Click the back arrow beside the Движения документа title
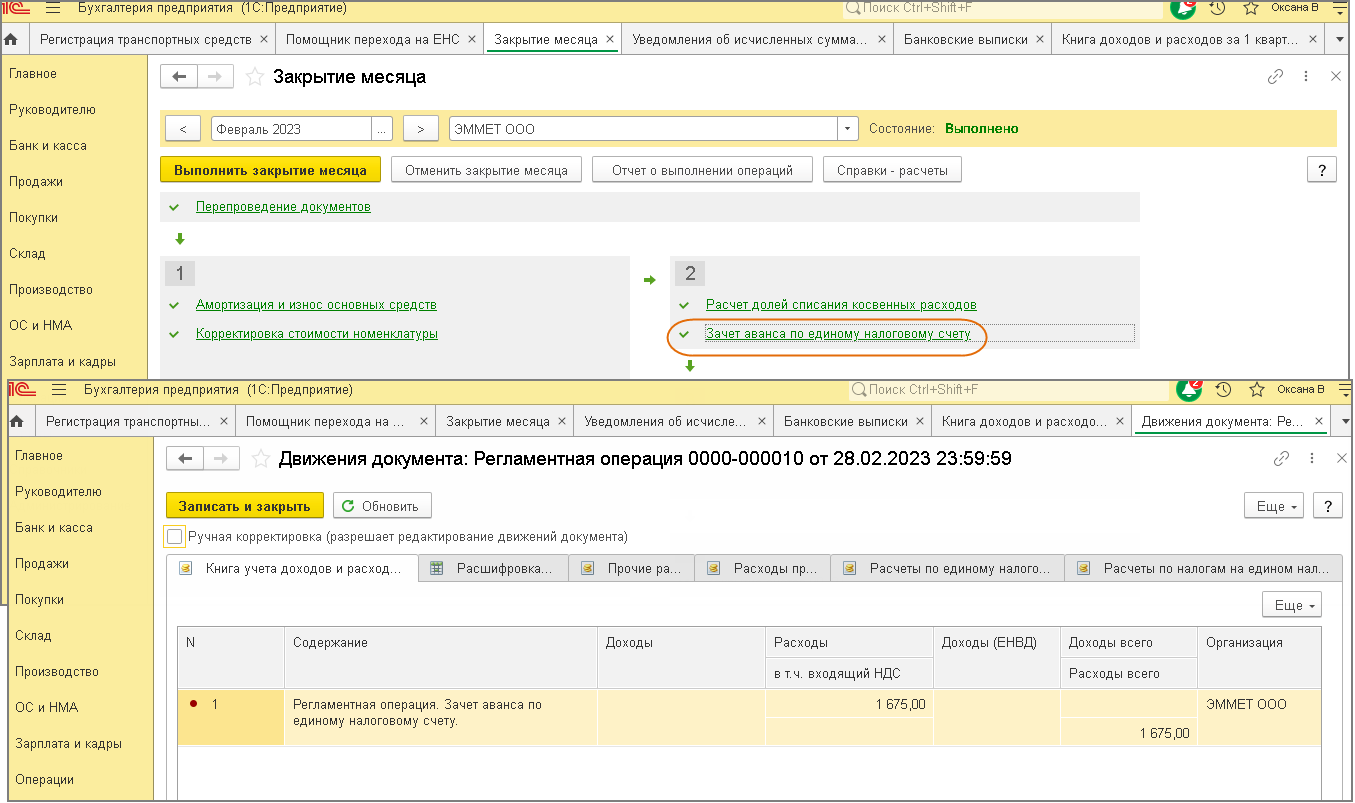The height and width of the screenshot is (803, 1355). point(185,459)
